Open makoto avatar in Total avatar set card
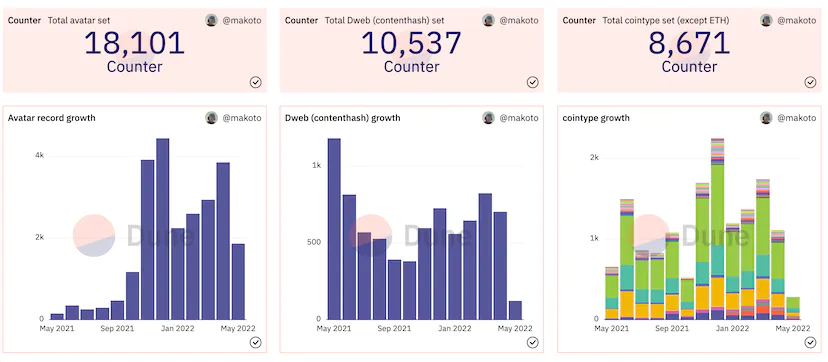The height and width of the screenshot is (362, 828). (212, 20)
